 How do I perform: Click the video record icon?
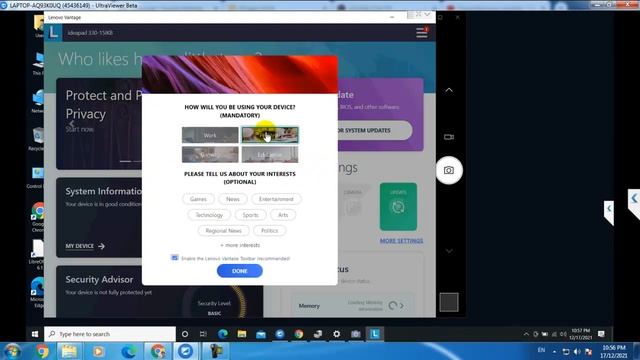click(449, 137)
